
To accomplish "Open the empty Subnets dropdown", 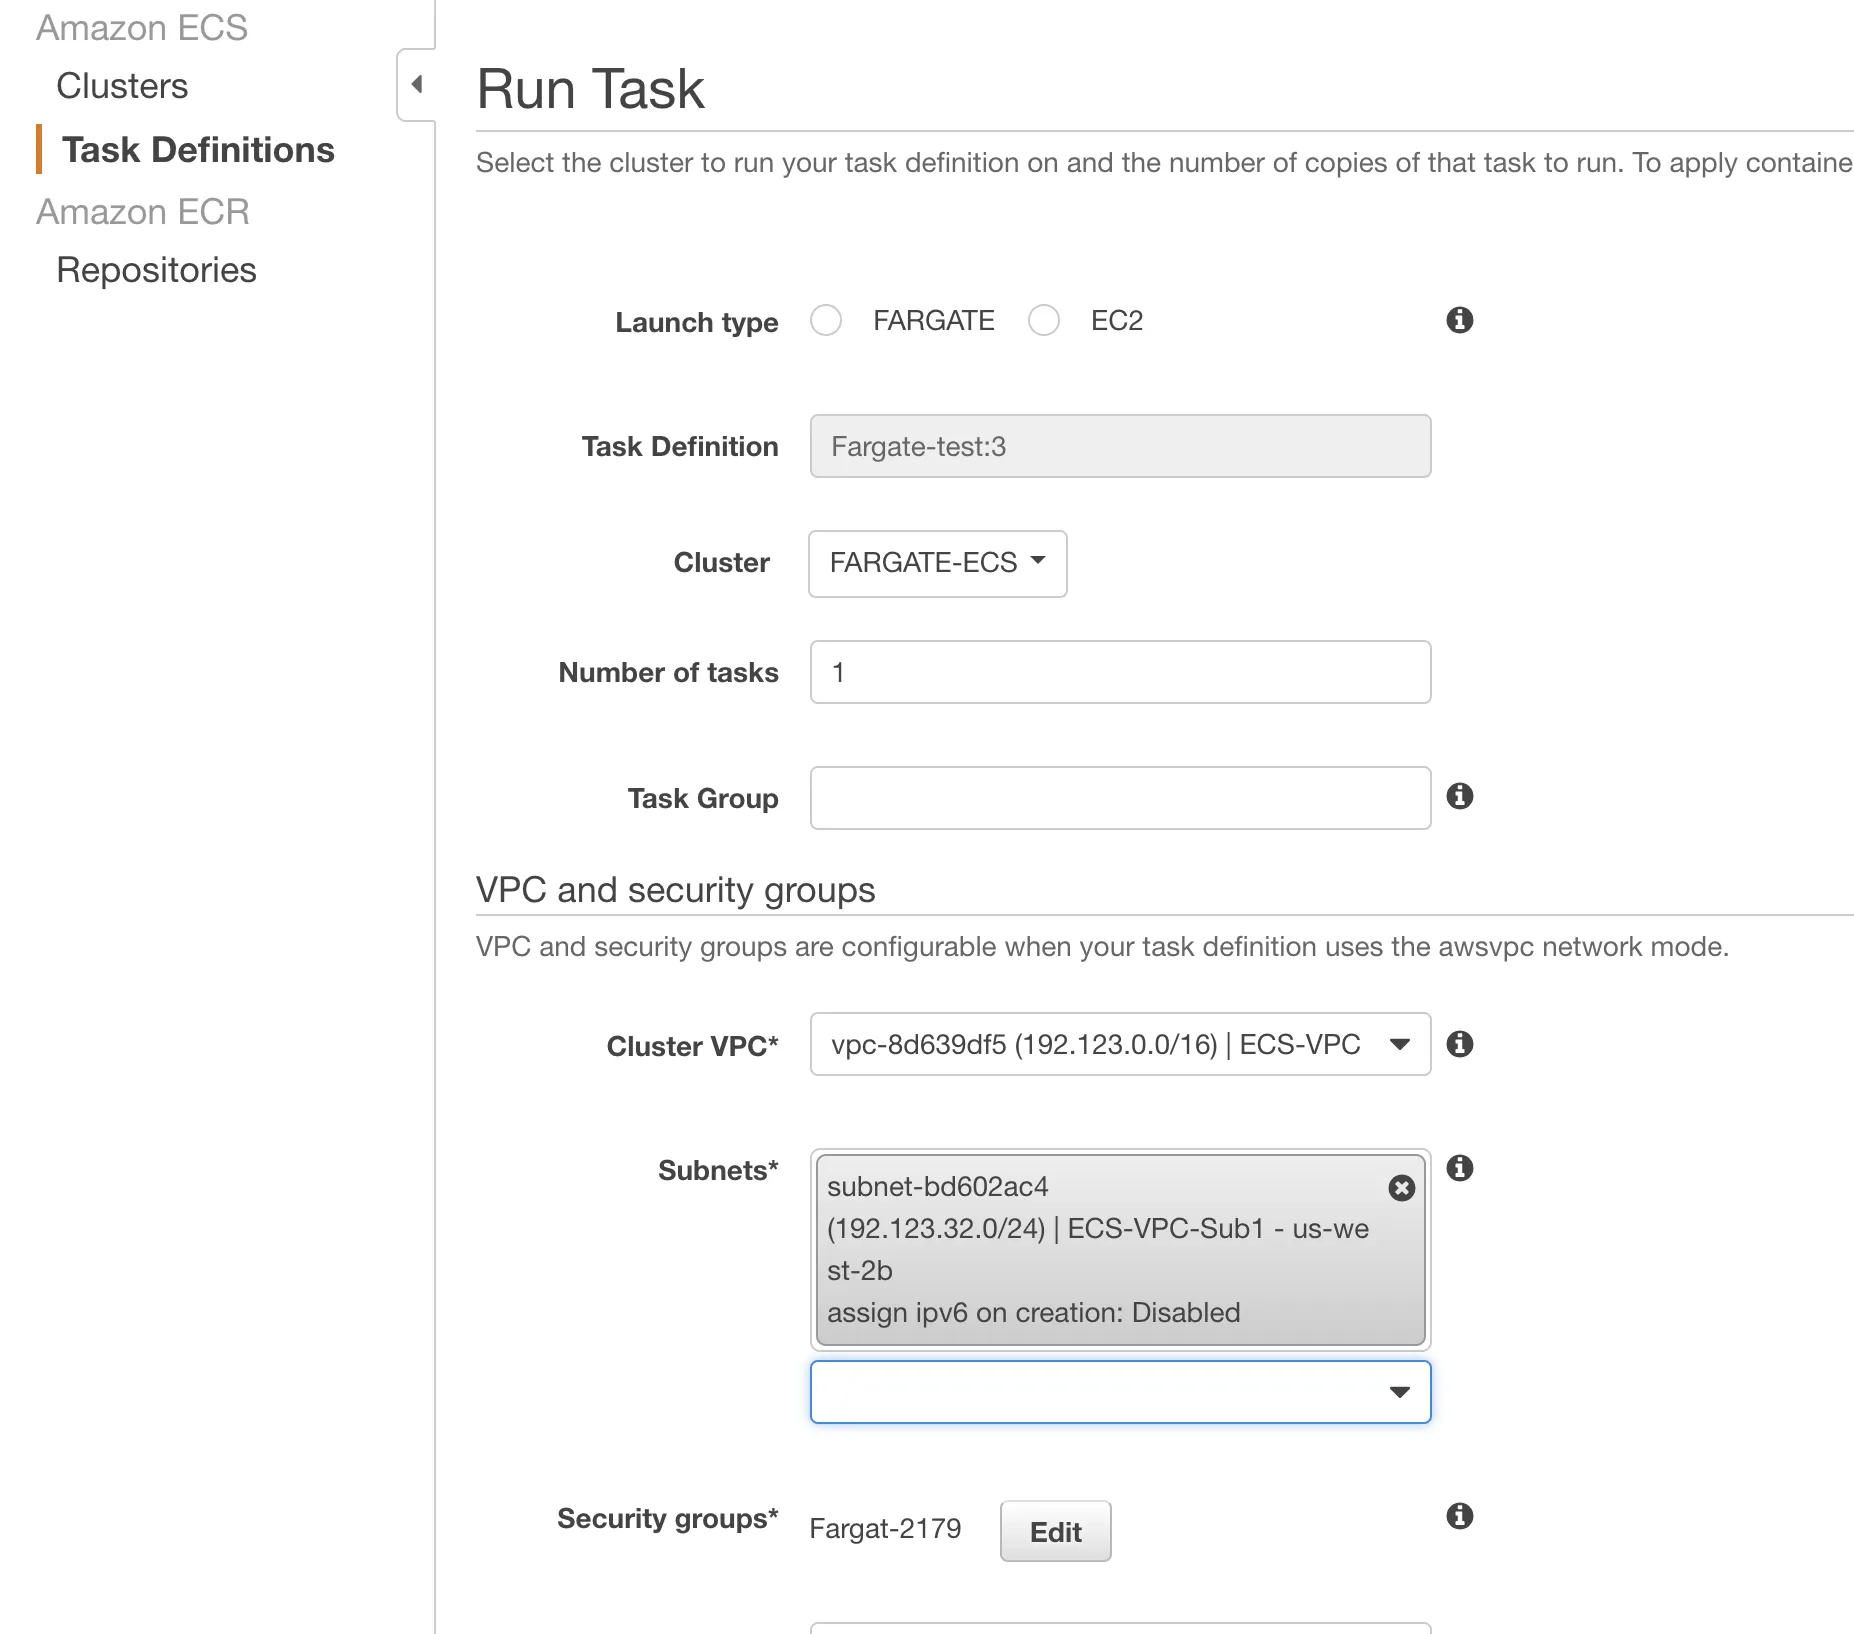I will (x=1120, y=1392).
